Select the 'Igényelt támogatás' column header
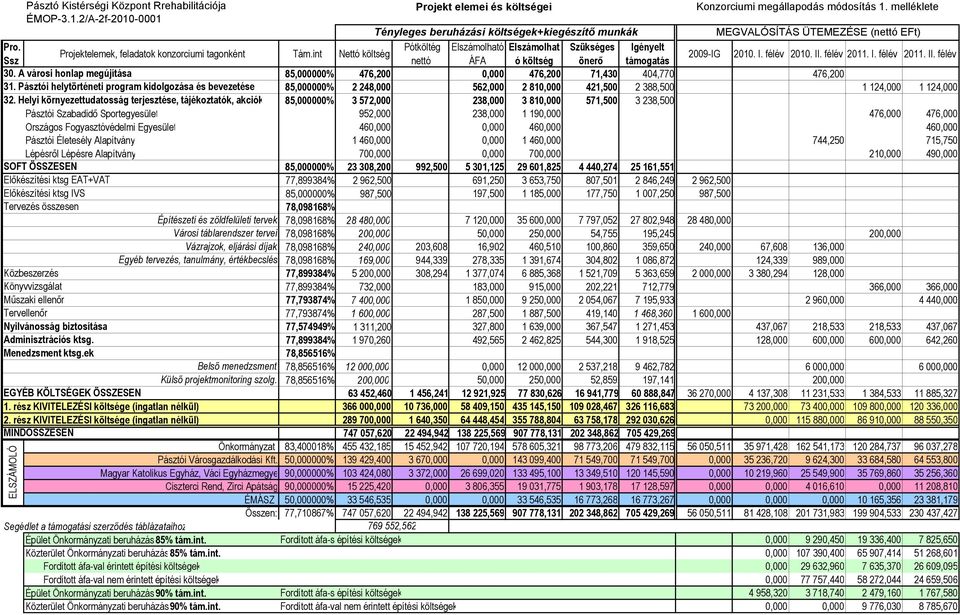 [649, 53]
